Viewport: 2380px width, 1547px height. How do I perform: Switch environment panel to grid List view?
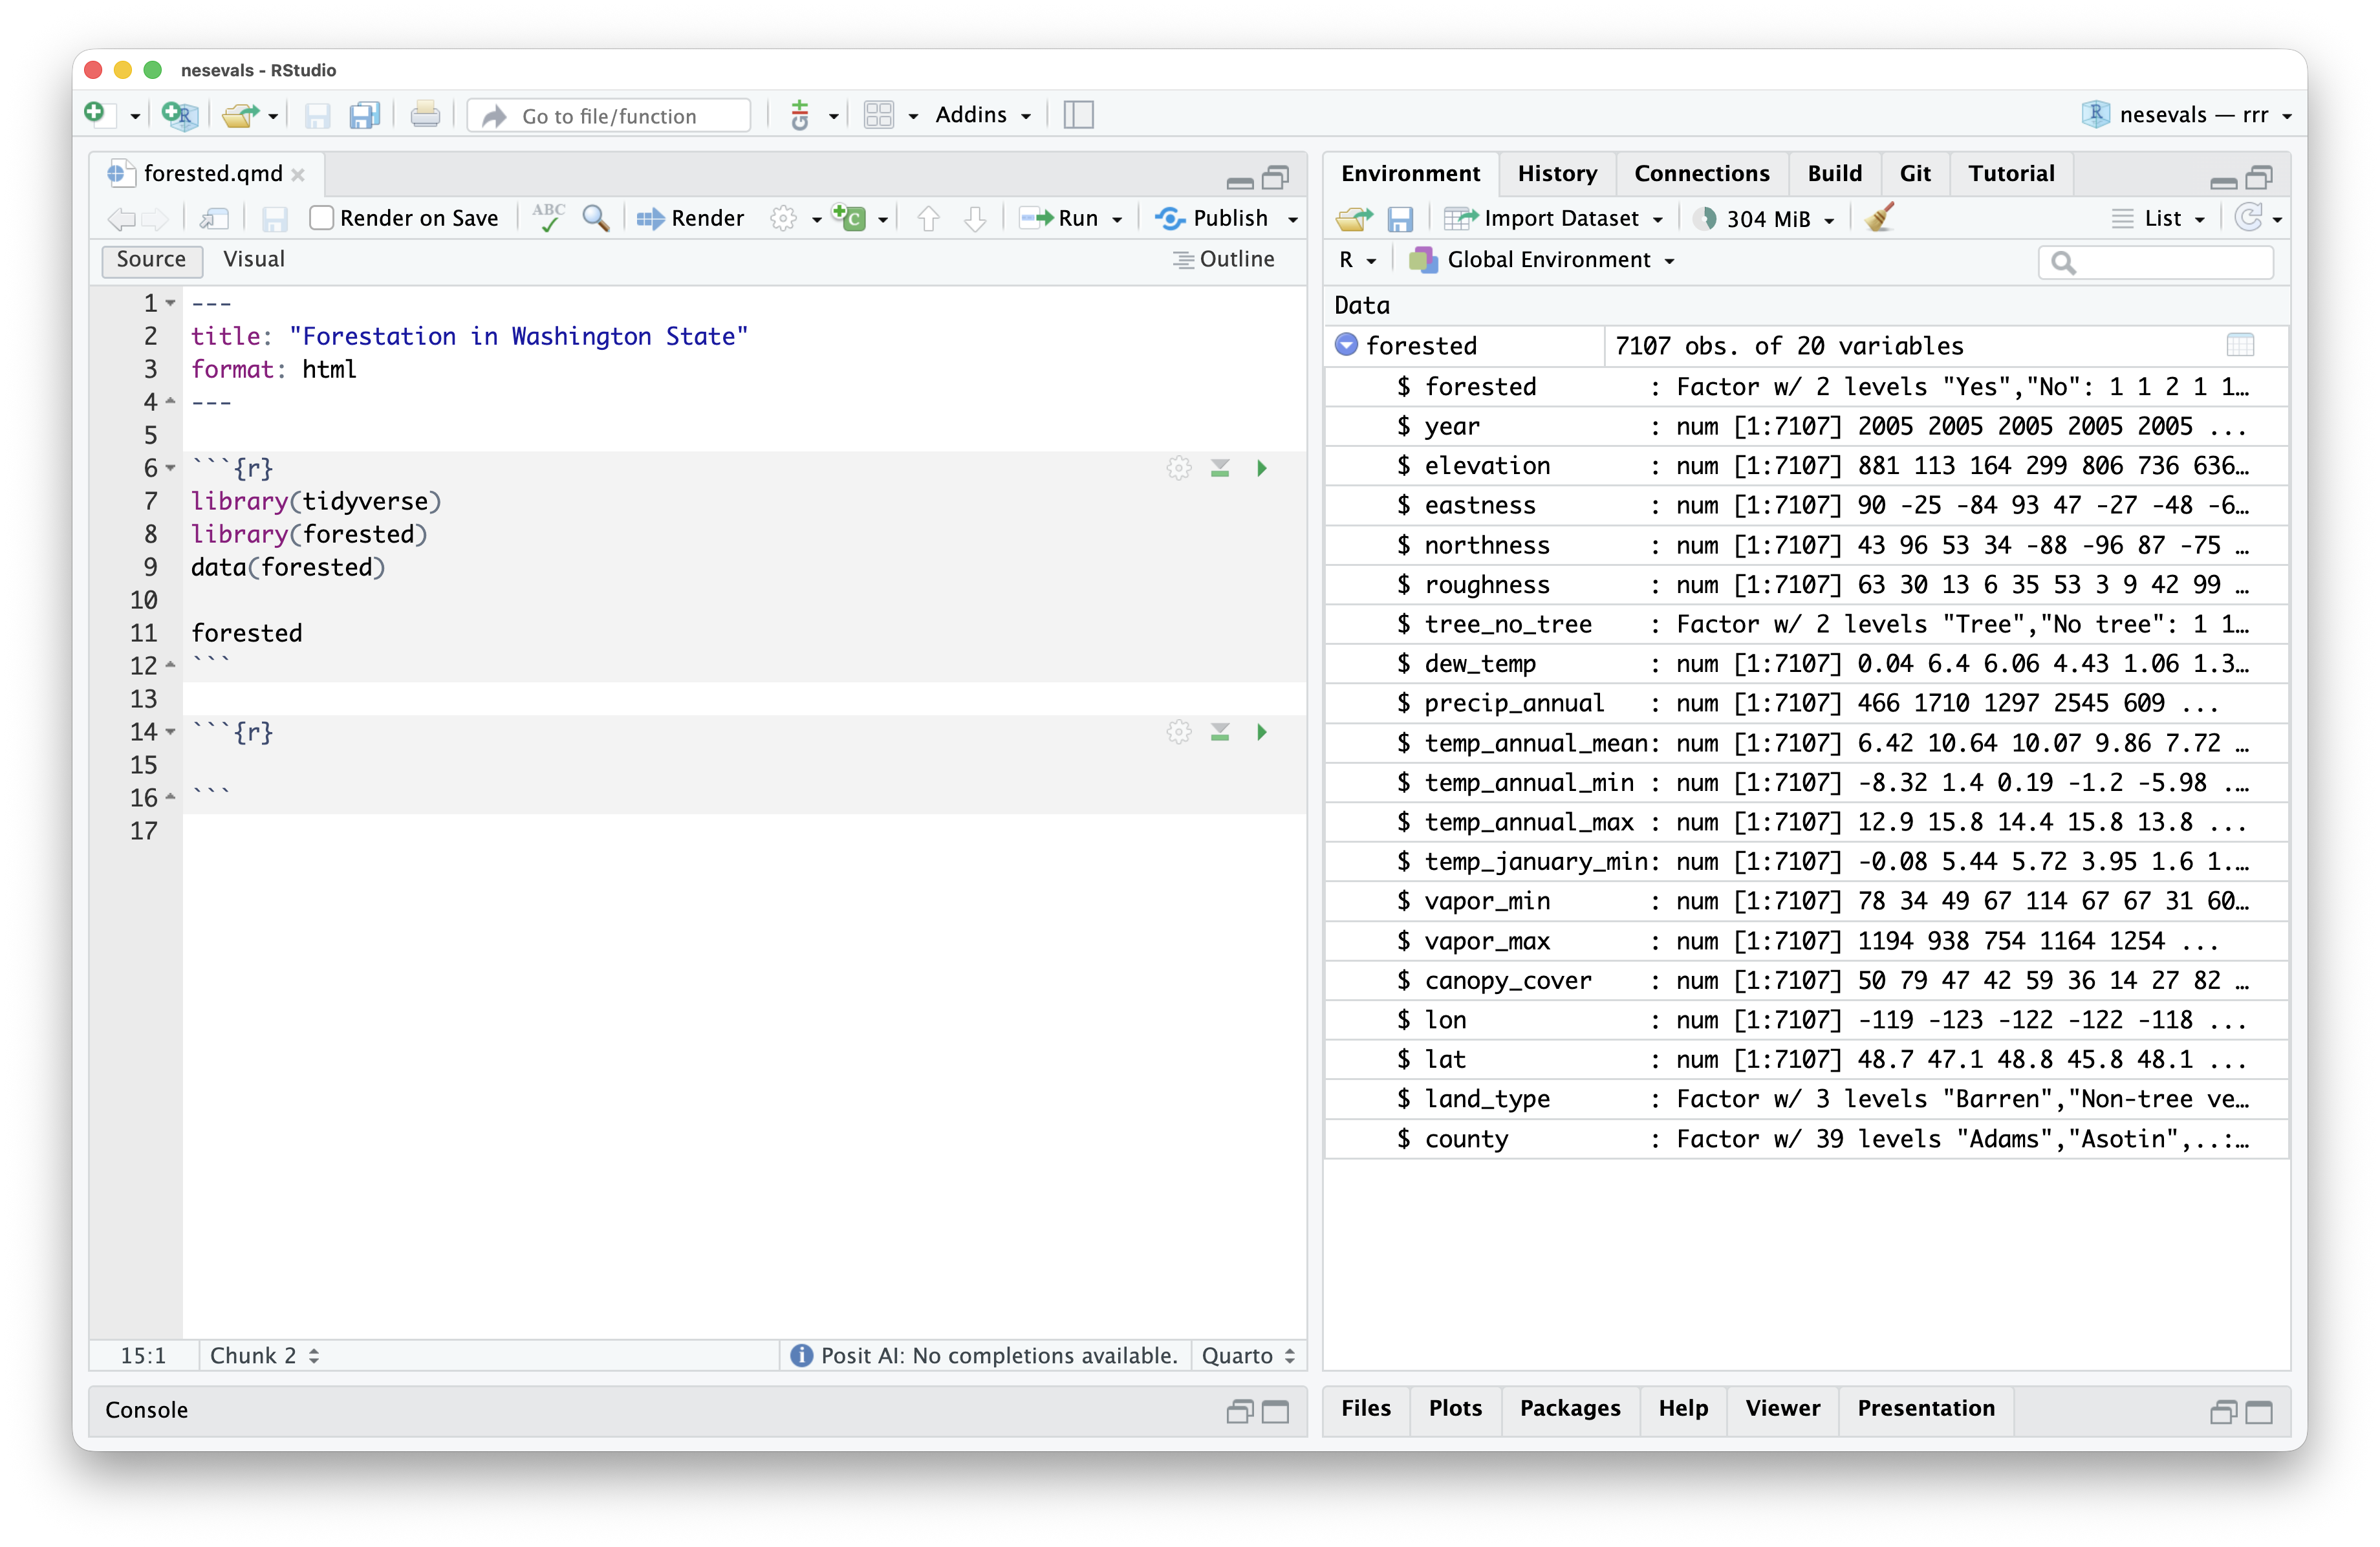click(x=2160, y=218)
